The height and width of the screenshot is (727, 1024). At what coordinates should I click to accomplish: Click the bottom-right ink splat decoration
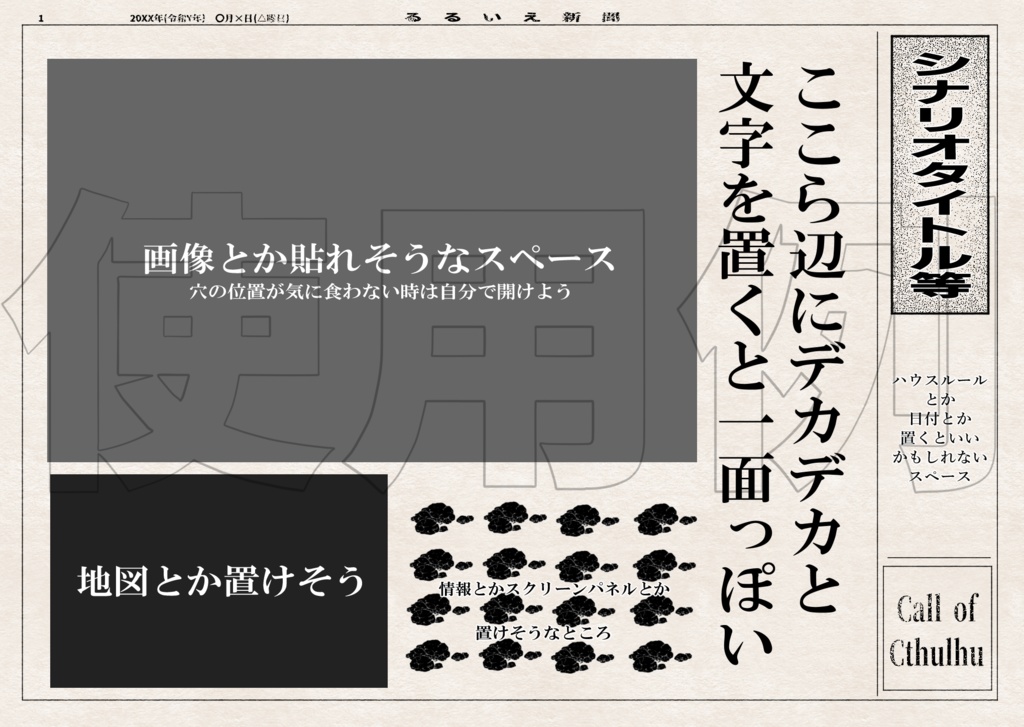click(x=652, y=655)
